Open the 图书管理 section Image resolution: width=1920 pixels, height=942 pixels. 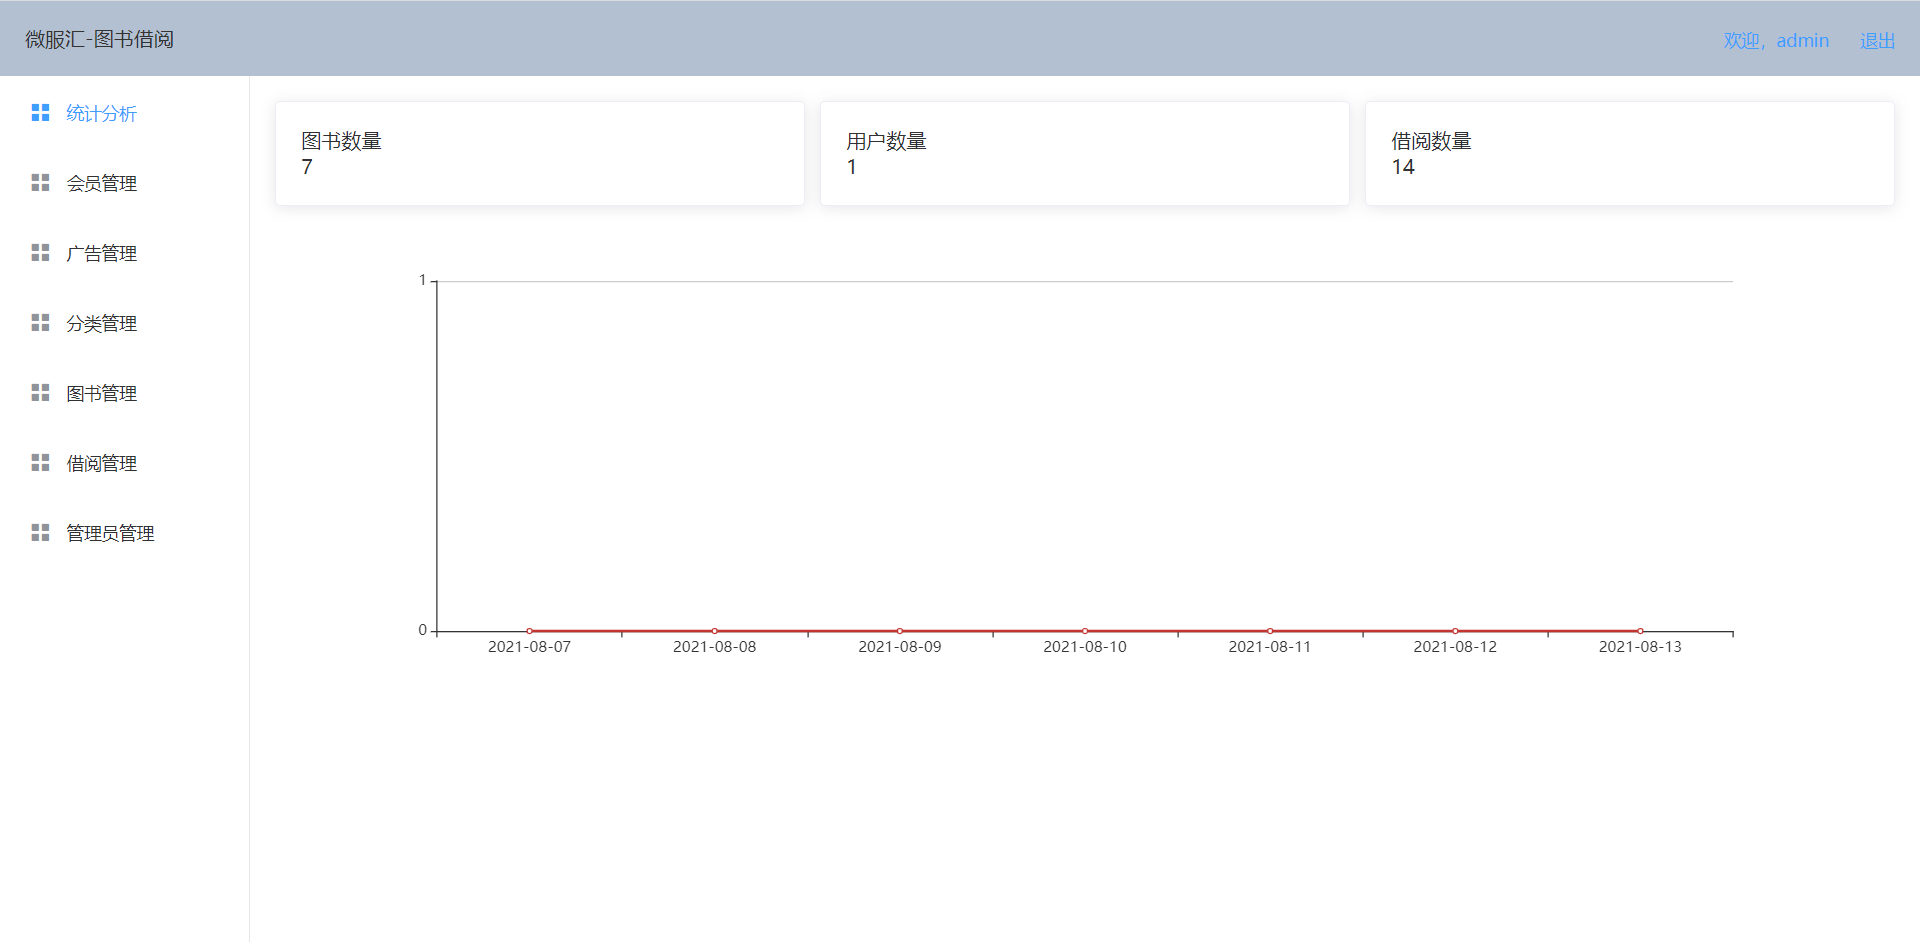point(101,393)
